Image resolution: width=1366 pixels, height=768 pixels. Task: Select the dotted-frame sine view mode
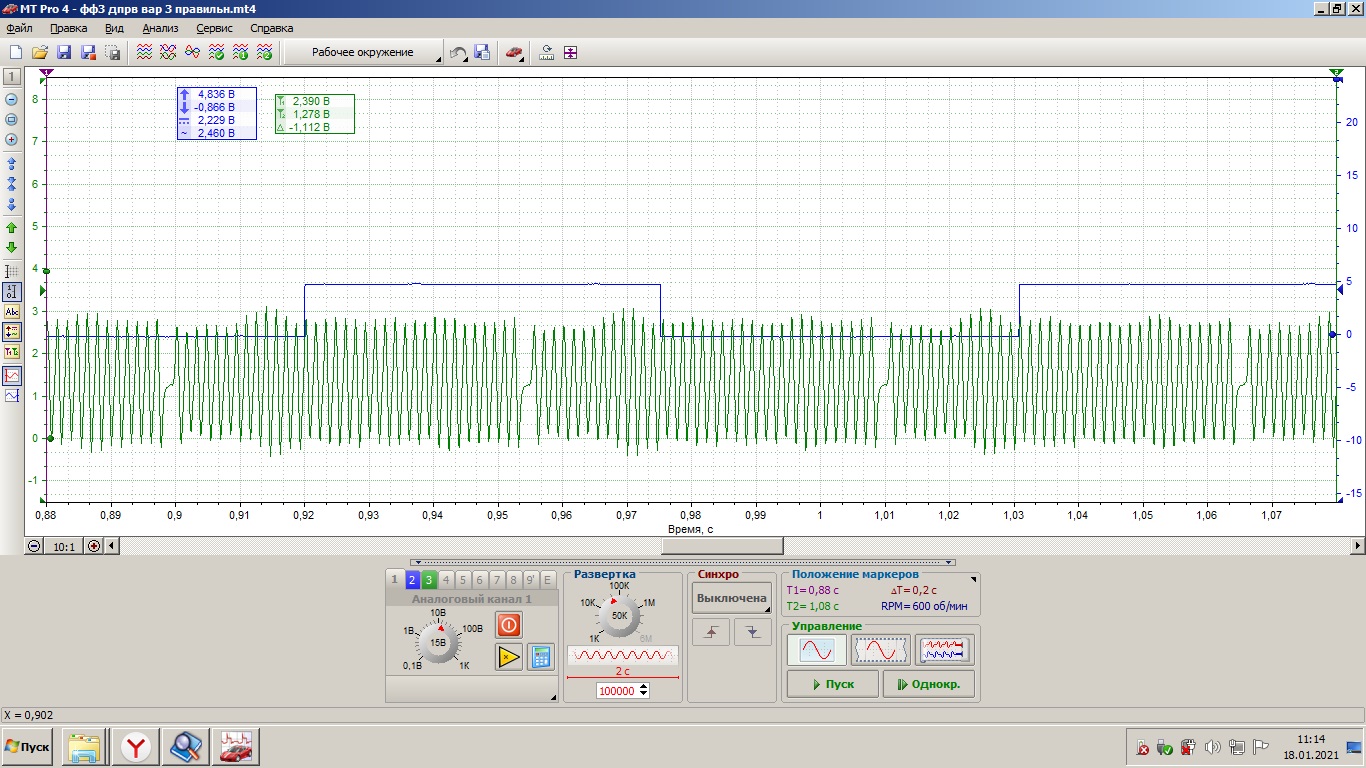pos(880,650)
